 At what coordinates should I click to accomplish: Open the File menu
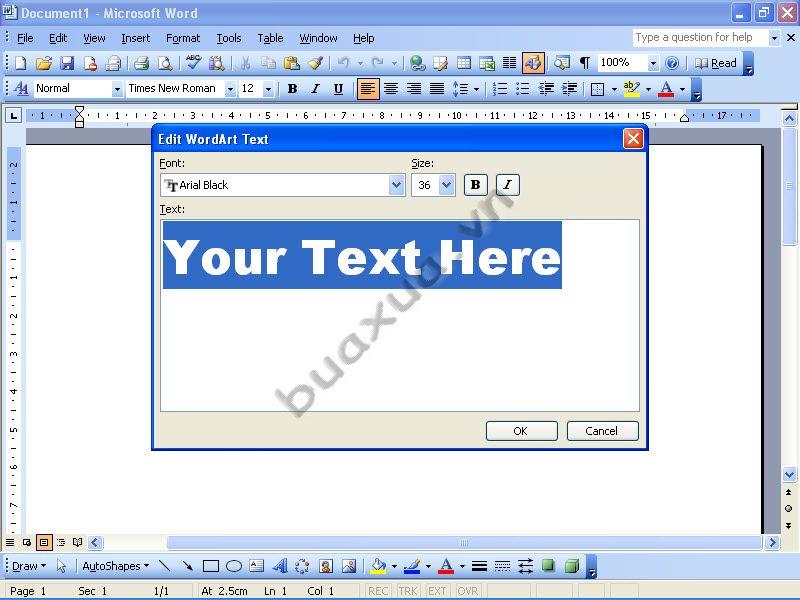25,38
